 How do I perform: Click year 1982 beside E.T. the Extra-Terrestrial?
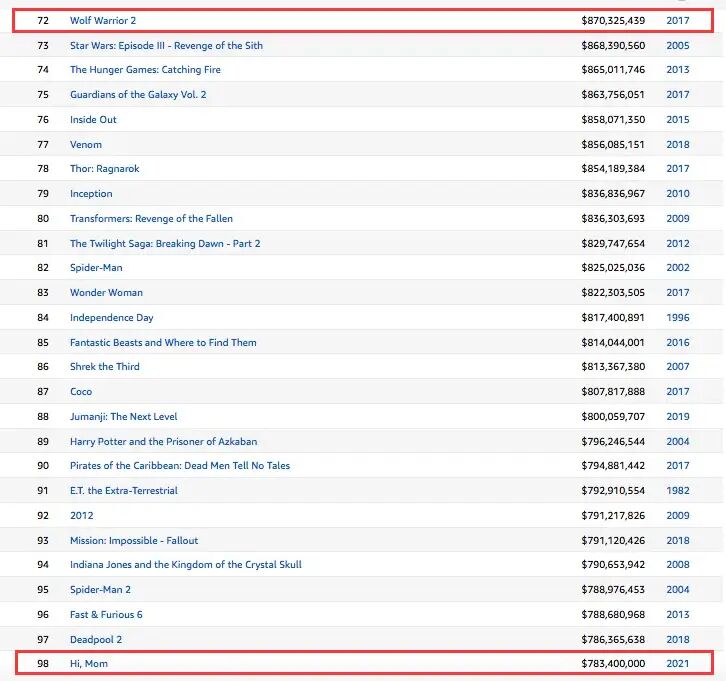pyautogui.click(x=678, y=490)
